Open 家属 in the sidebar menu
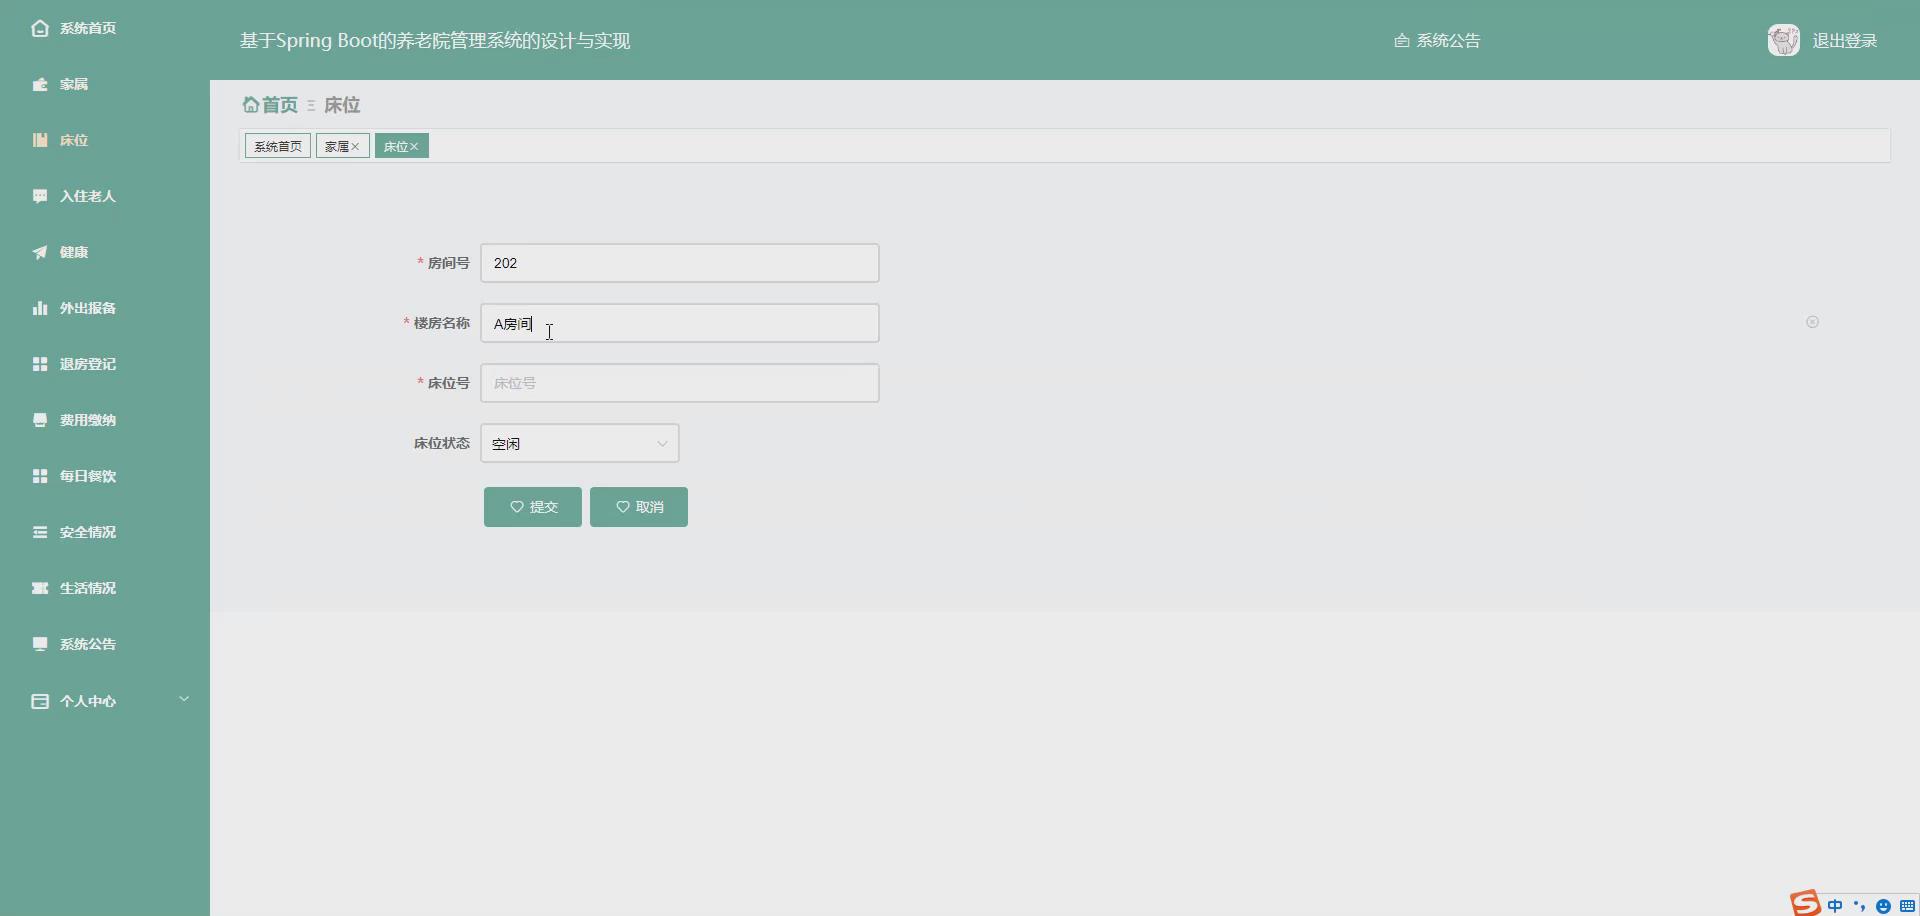 click(74, 84)
